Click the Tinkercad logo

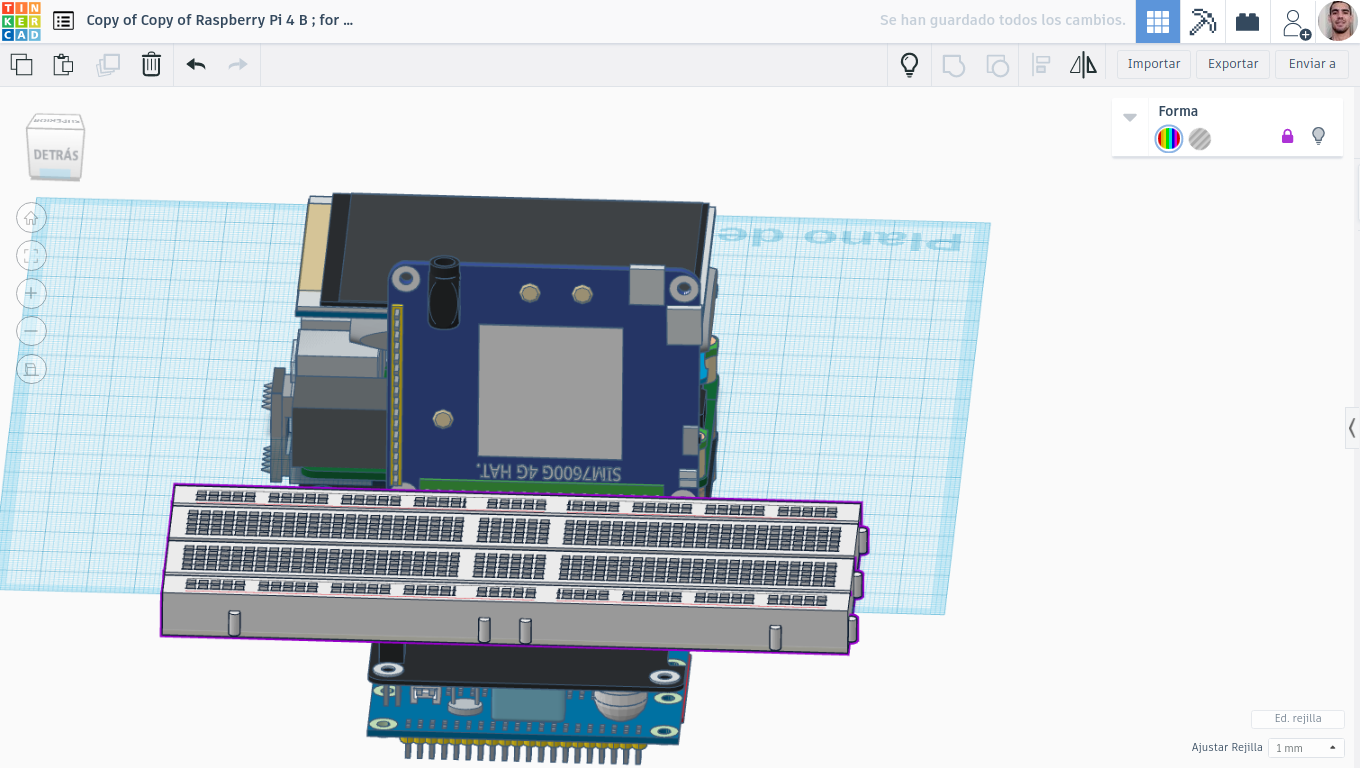(21, 21)
